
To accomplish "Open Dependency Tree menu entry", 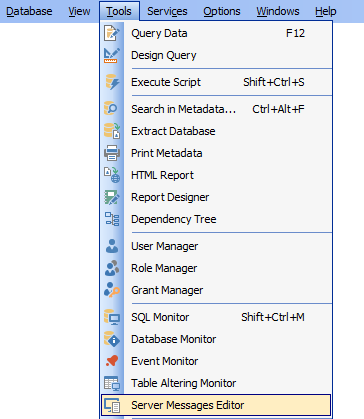I will 216,219.
